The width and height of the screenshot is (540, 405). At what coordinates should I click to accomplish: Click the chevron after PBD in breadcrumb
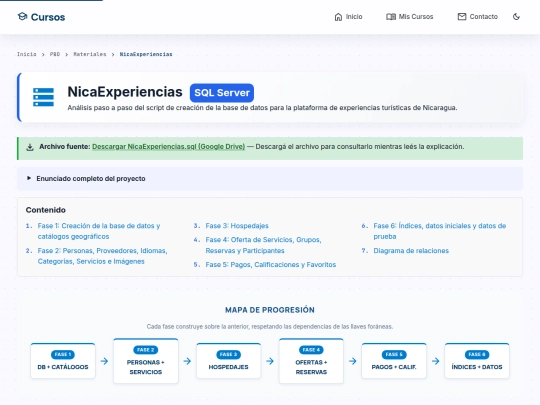click(66, 54)
